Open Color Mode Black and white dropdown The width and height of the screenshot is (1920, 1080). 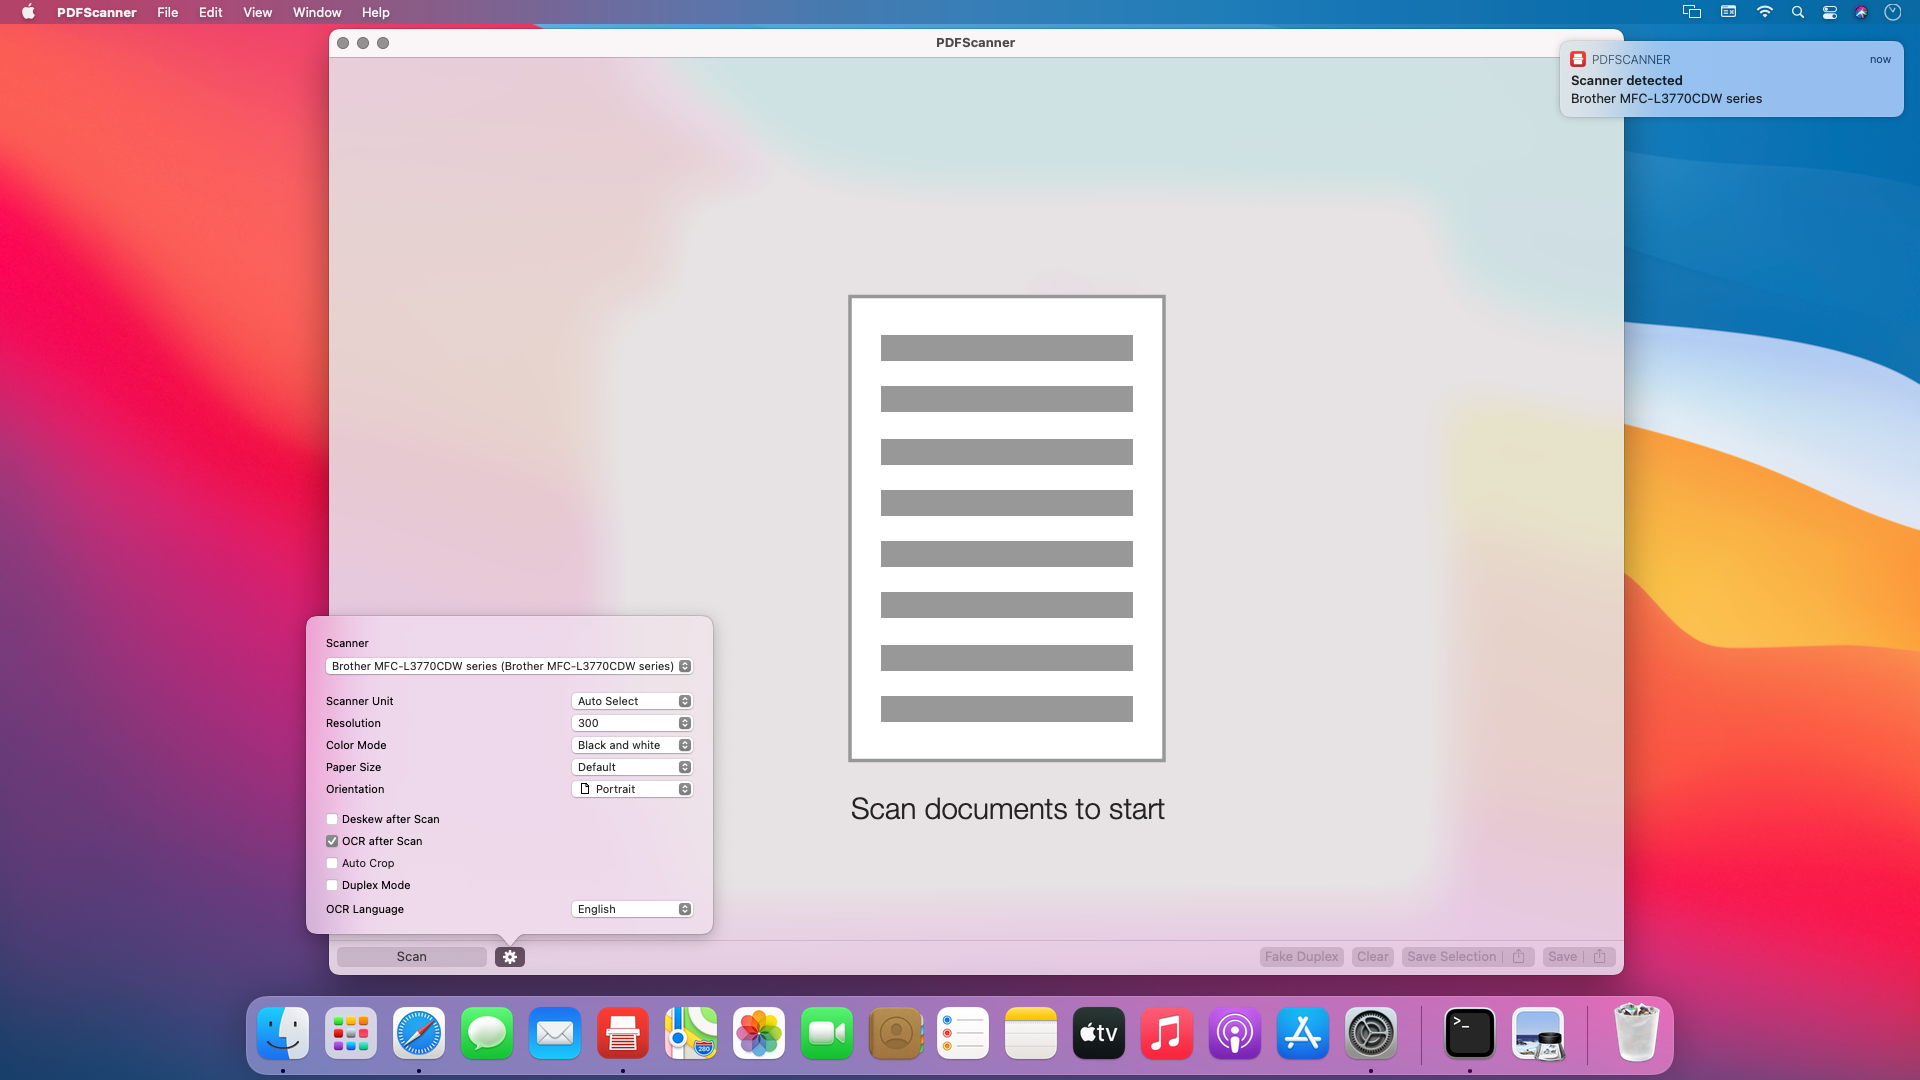632,745
